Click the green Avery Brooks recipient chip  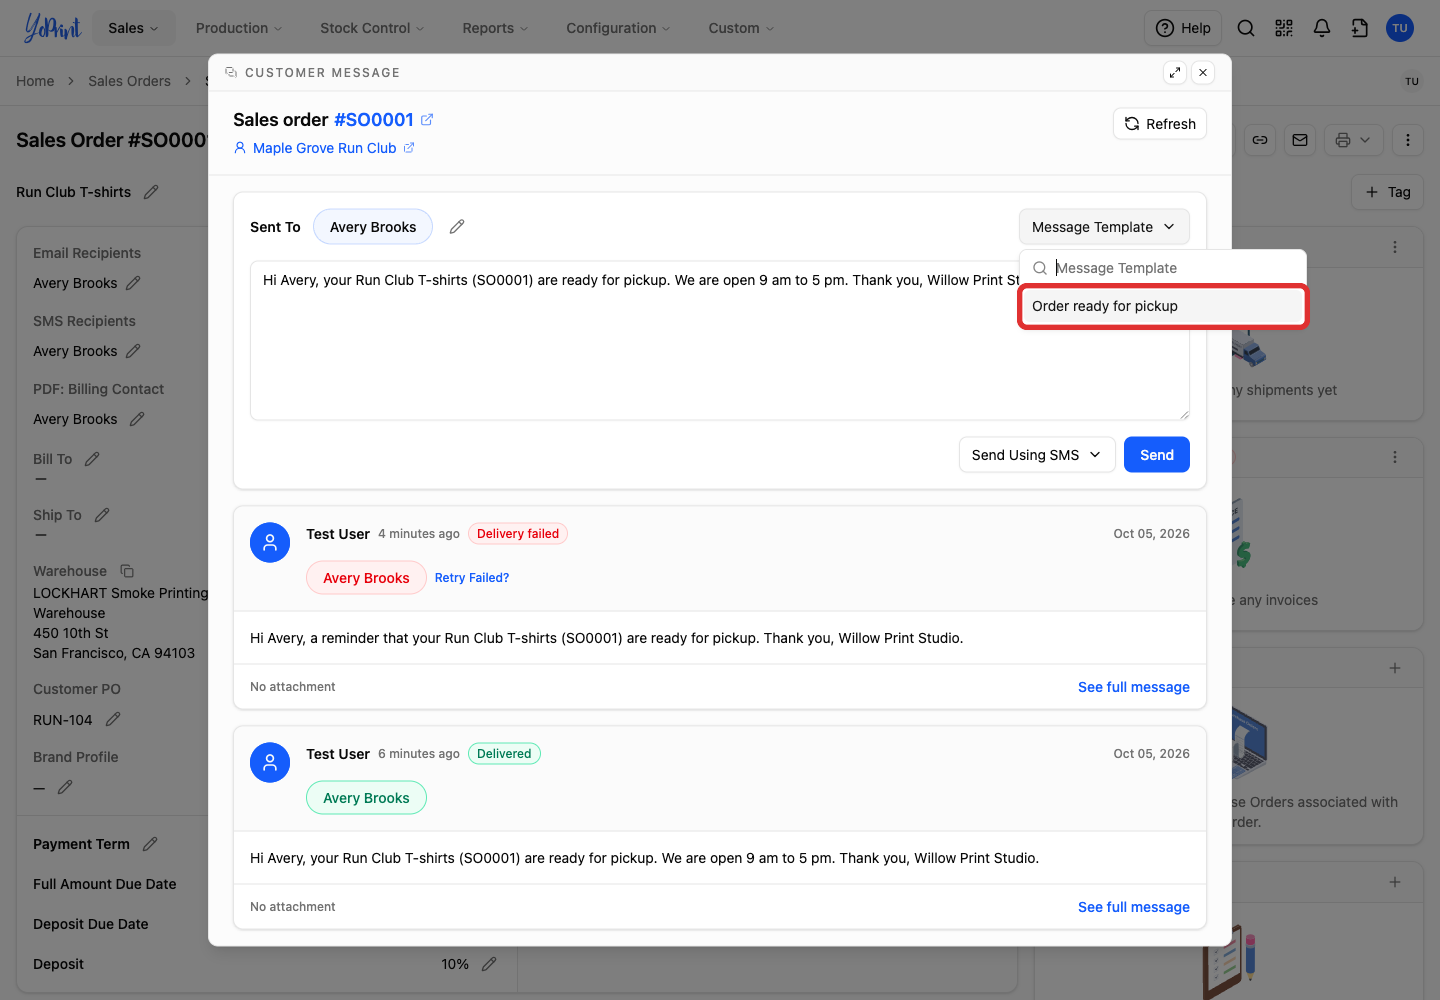[x=366, y=798]
